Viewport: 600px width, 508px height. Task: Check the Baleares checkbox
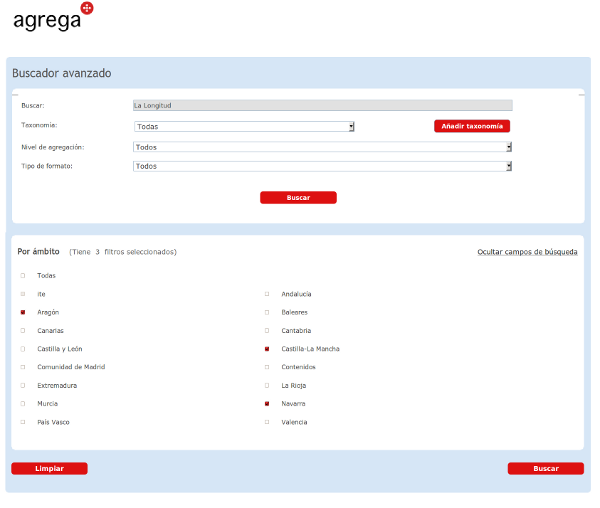[267, 312]
